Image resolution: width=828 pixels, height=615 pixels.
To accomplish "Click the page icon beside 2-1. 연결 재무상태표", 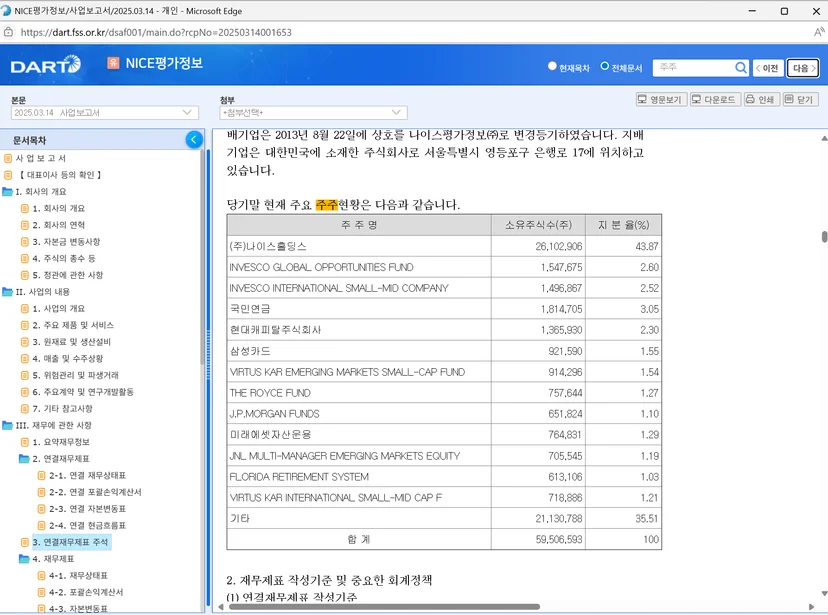I will [x=41, y=476].
